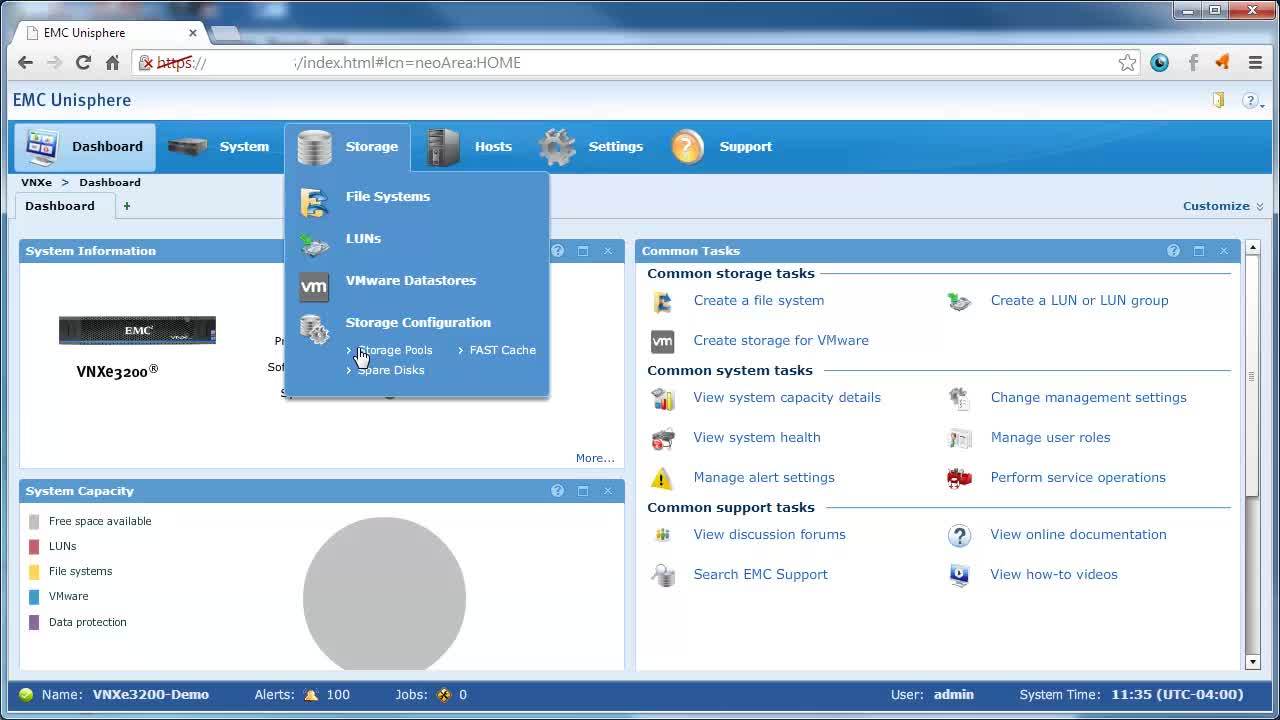Click the Change management settings icon

click(x=959, y=398)
